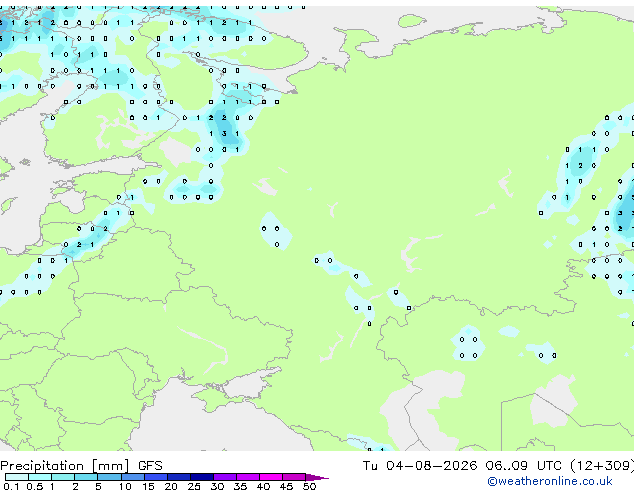The image size is (634, 490).
Task: Click the 'Precipitation [mm] GFS' title text
Action: tap(81, 466)
